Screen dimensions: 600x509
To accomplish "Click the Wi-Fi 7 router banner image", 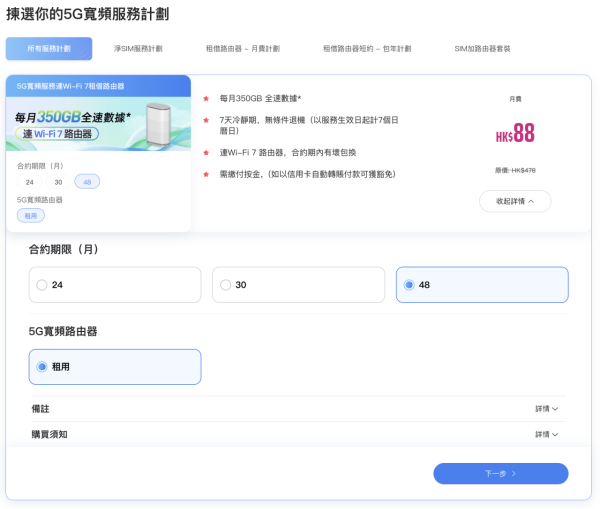I will [x=98, y=124].
